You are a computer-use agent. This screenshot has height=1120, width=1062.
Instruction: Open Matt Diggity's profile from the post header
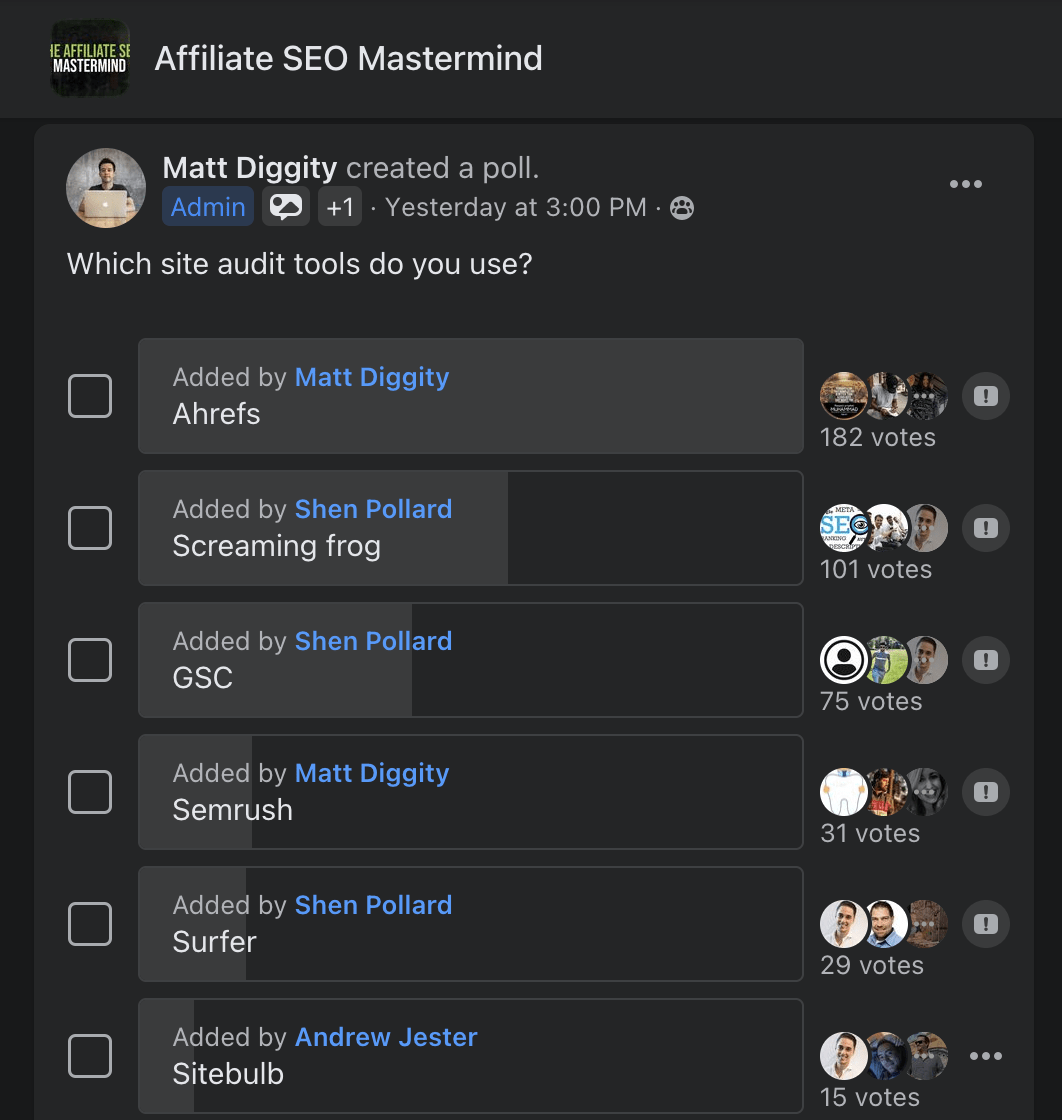point(249,168)
